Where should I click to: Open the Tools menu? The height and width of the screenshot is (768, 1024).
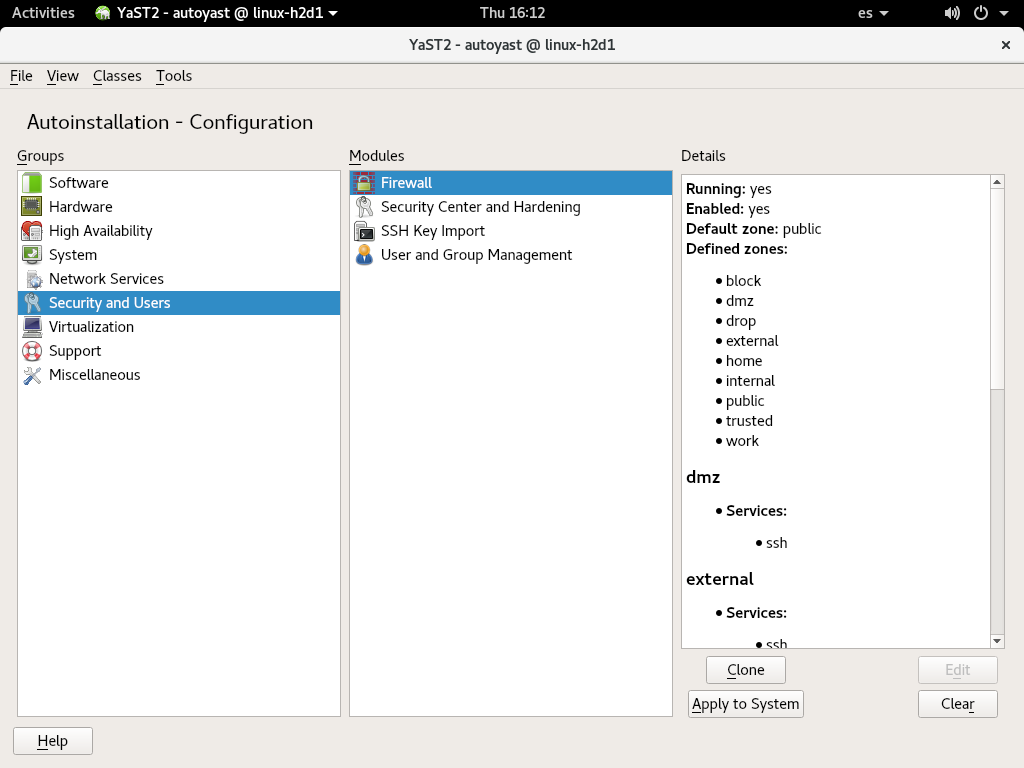click(x=174, y=76)
